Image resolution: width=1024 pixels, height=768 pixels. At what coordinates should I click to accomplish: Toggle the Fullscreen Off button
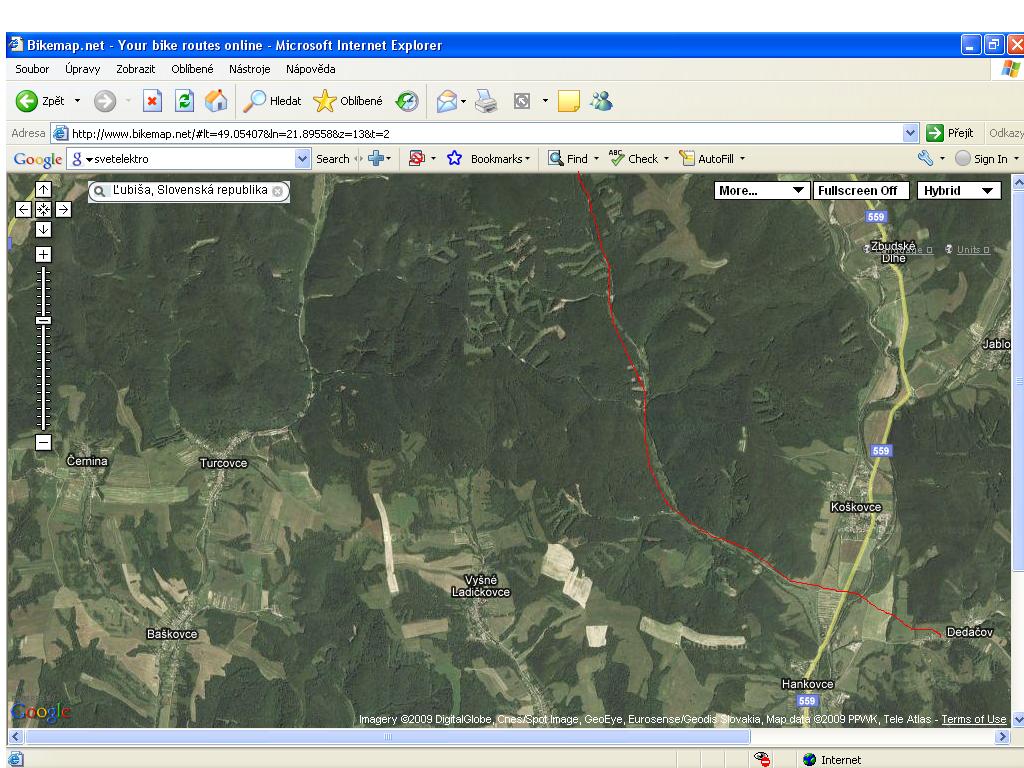point(858,191)
